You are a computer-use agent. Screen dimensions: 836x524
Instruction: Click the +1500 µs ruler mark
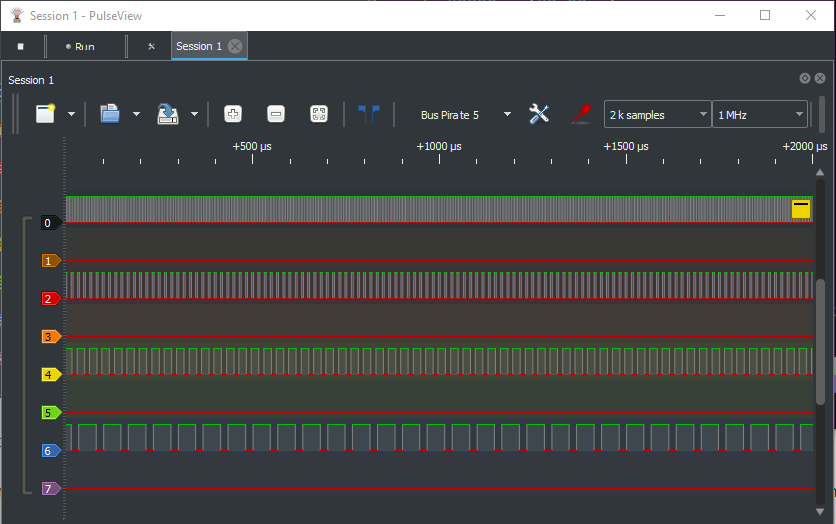tap(626, 146)
